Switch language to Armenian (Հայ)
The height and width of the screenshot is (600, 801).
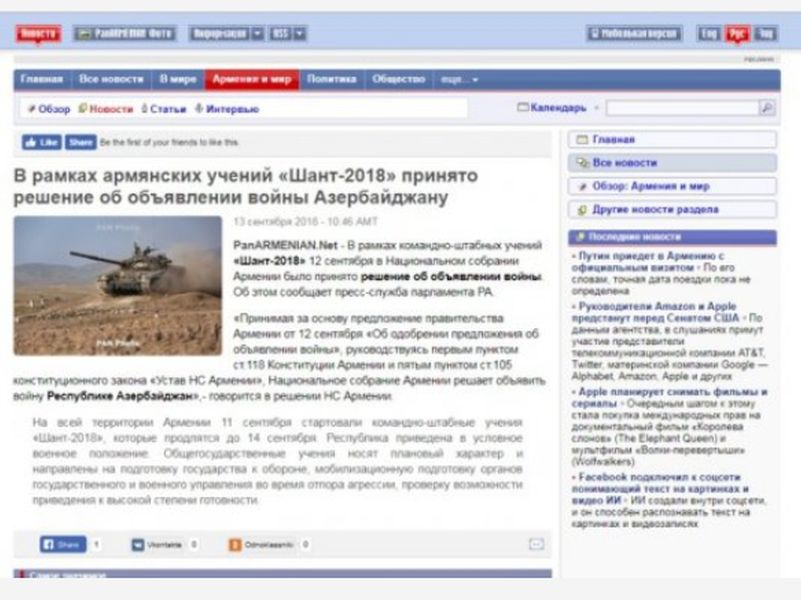pyautogui.click(x=765, y=34)
